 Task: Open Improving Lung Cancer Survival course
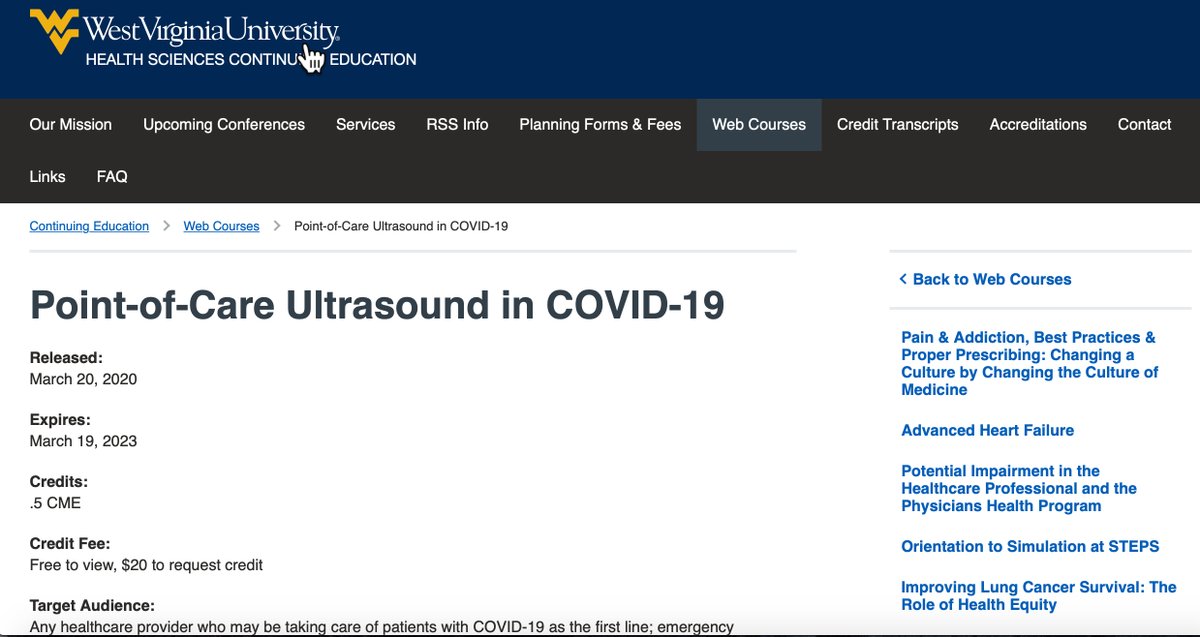click(x=1039, y=595)
